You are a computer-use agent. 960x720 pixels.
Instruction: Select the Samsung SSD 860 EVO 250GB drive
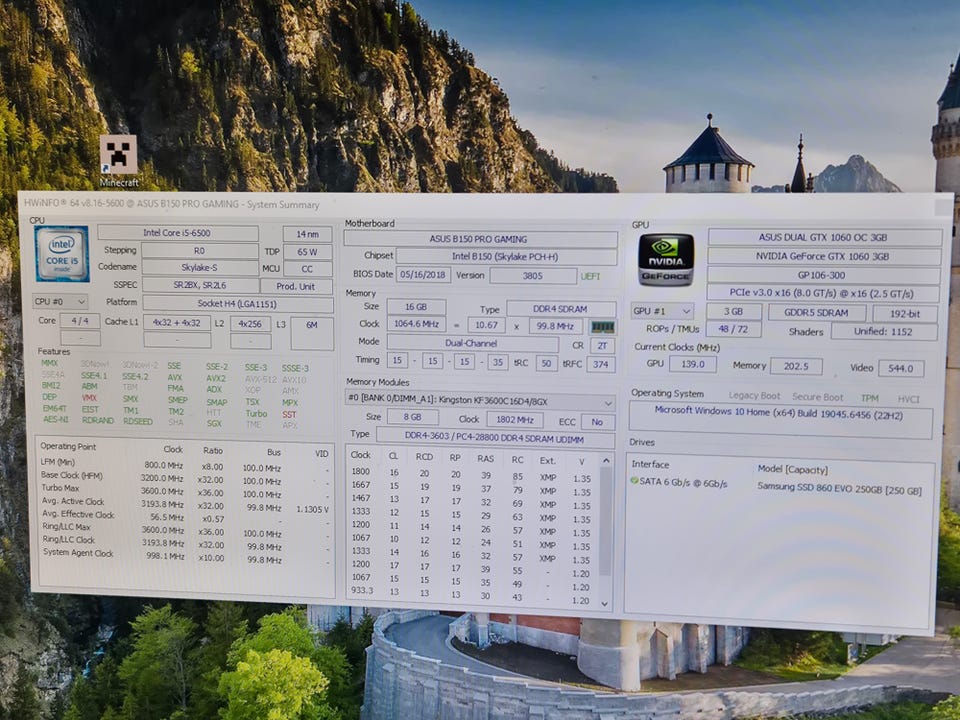839,489
